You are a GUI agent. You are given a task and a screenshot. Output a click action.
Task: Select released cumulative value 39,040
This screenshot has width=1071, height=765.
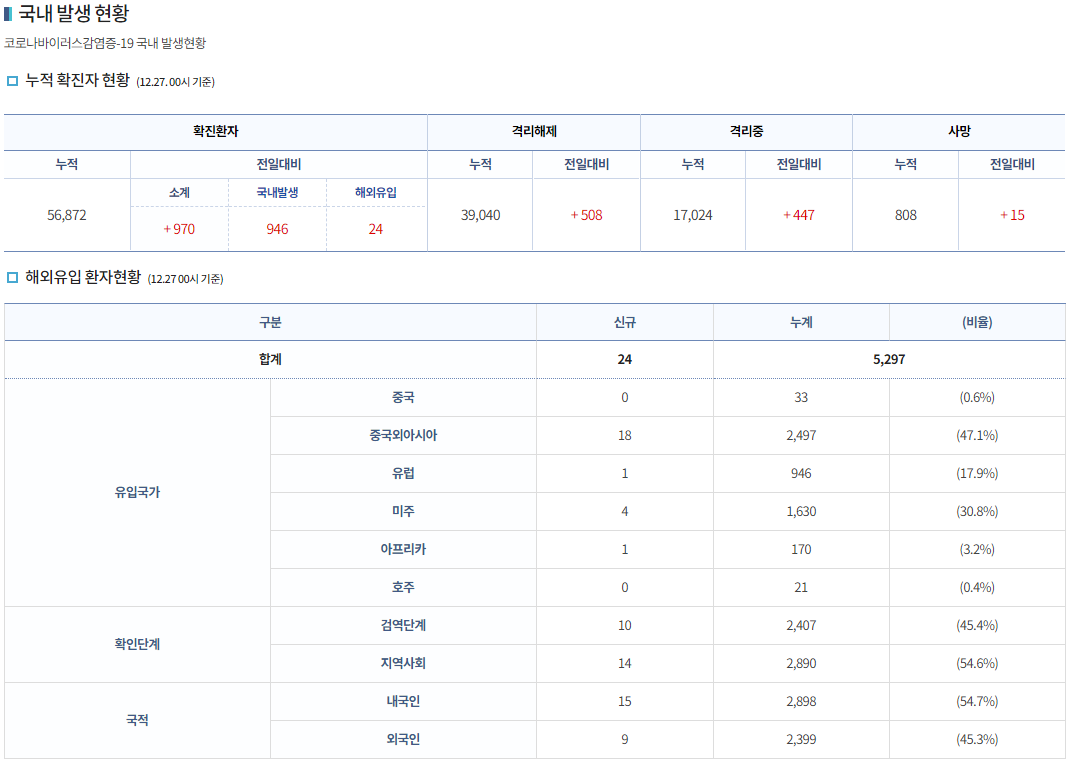[480, 215]
